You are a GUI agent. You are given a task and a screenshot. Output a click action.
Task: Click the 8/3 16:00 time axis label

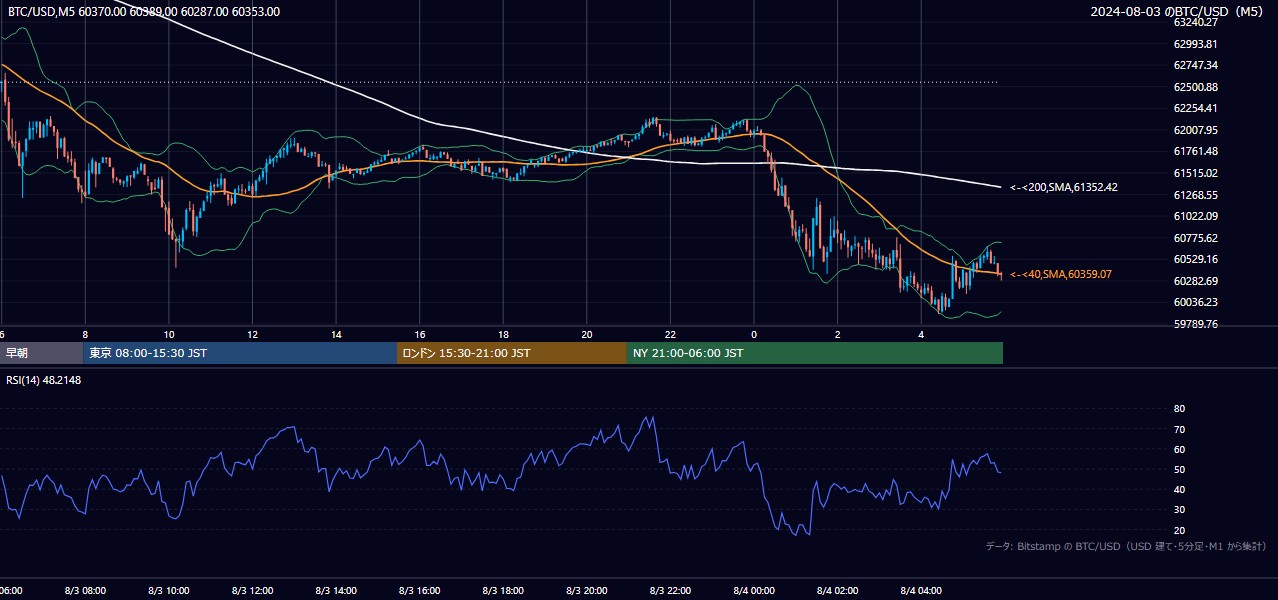point(420,591)
